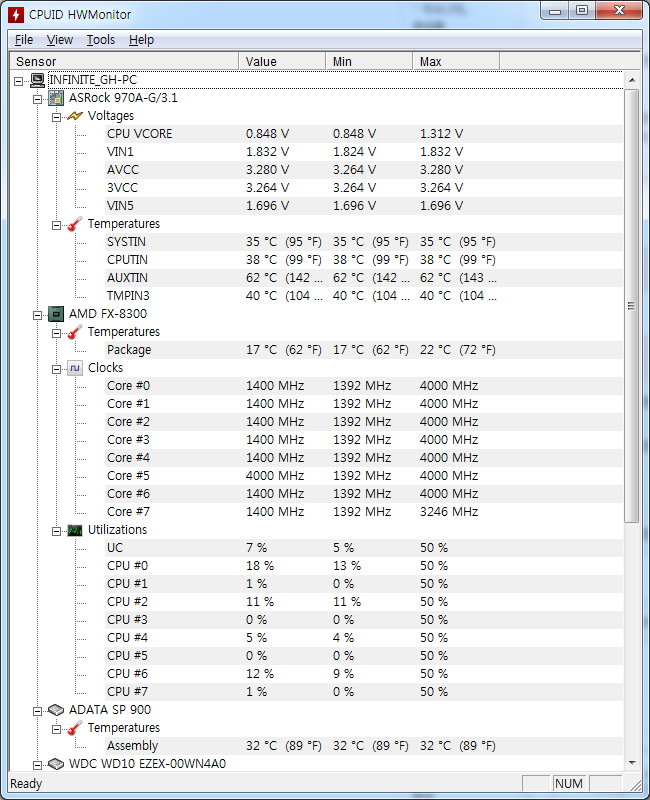Click the INFINITE_GH-PC computer icon
The height and width of the screenshot is (800, 650).
[x=38, y=80]
